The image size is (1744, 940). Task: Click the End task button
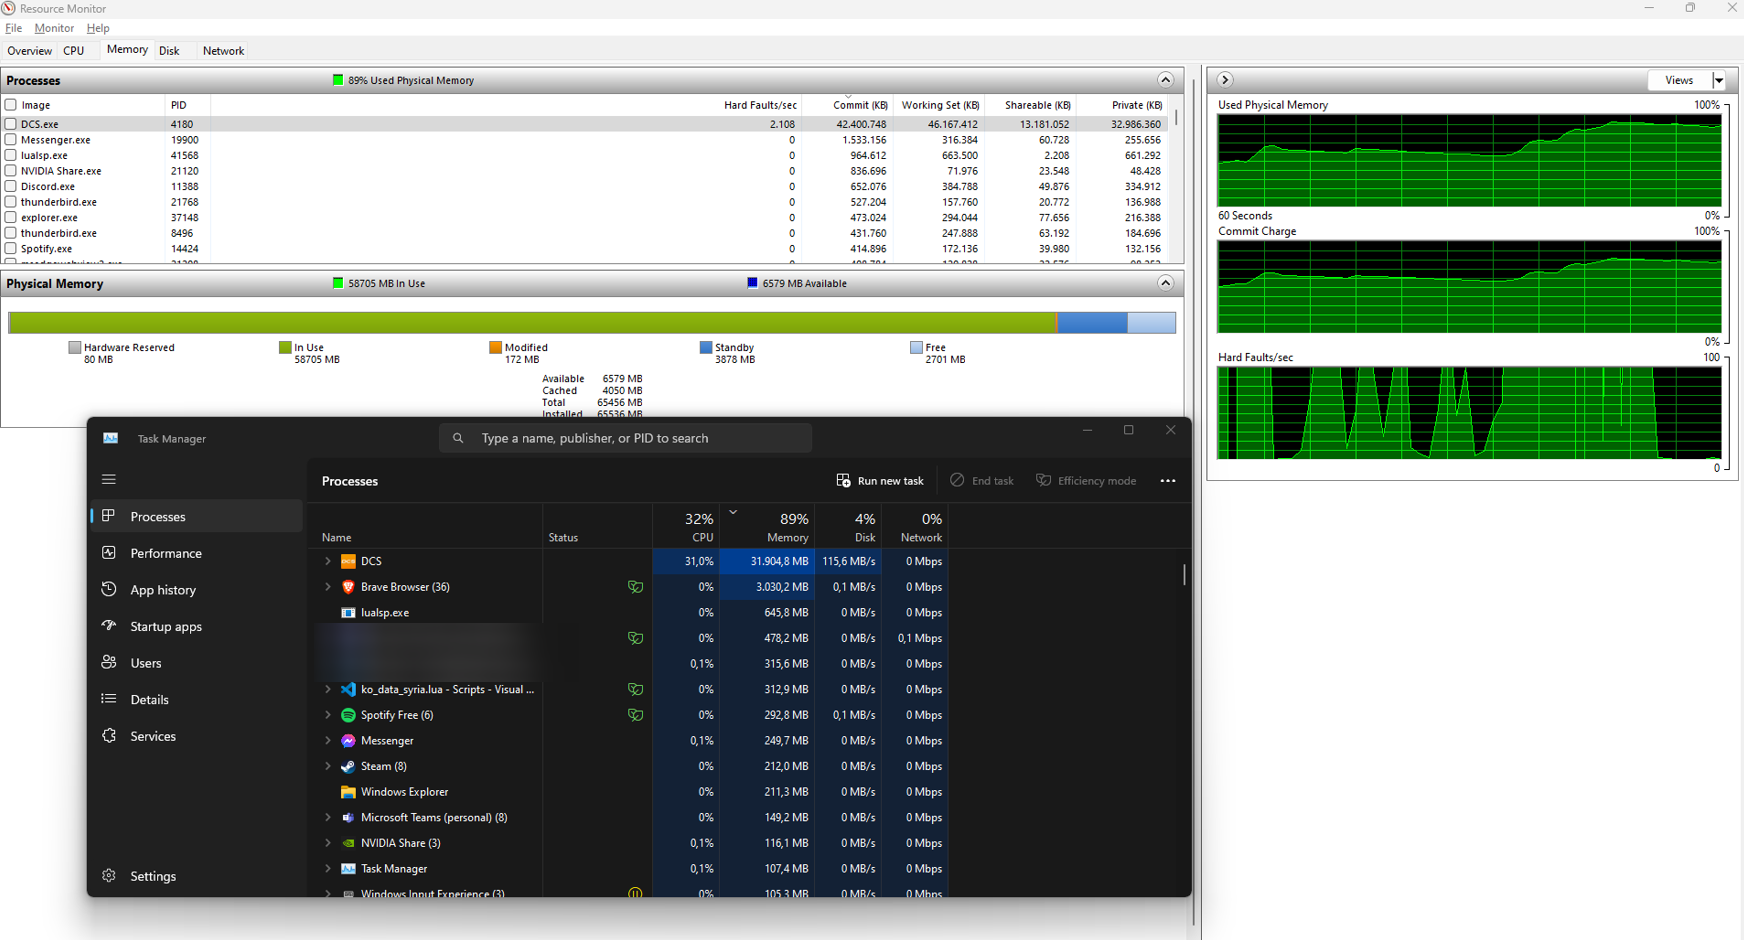[982, 481]
